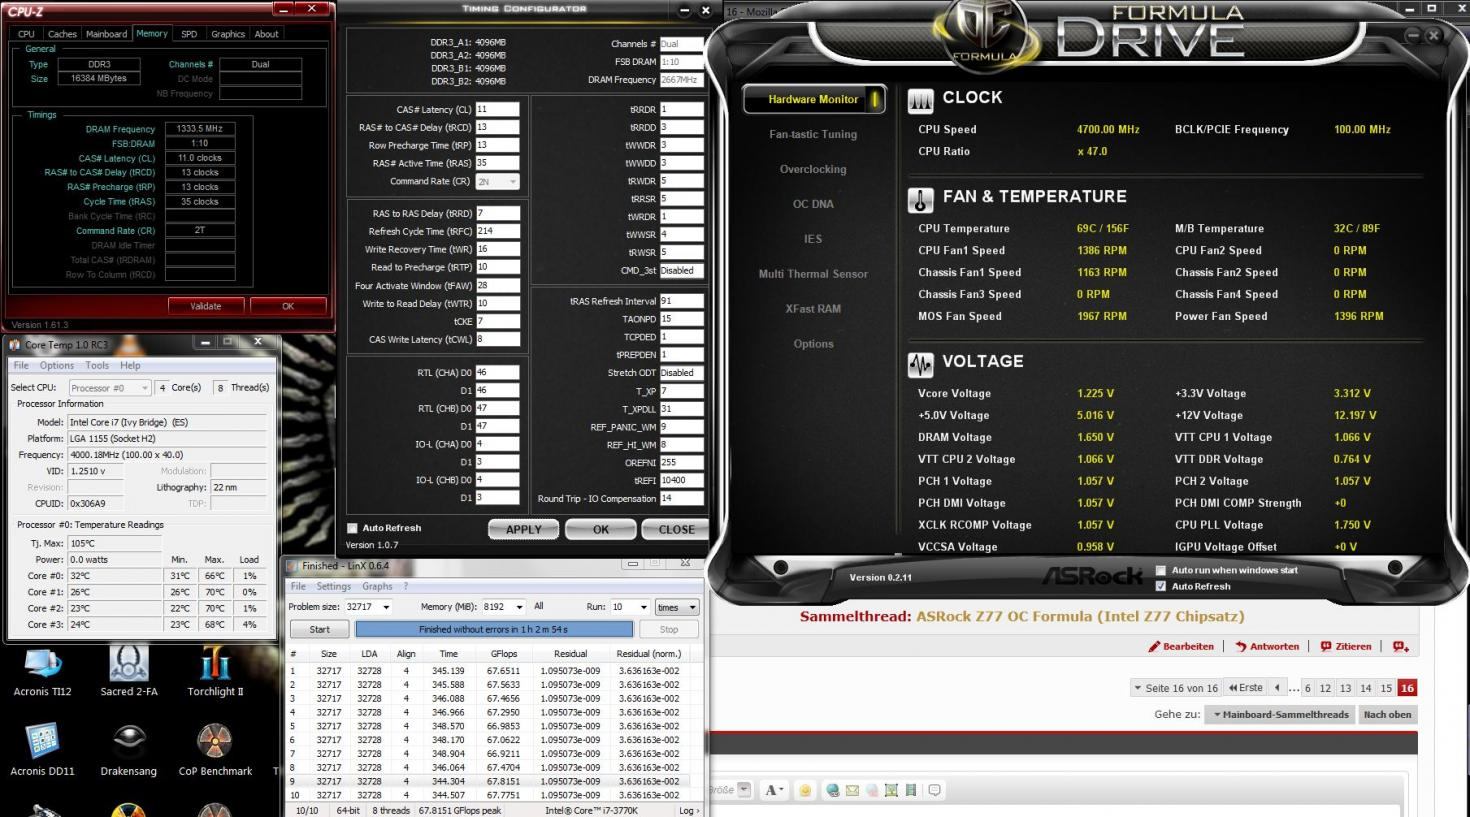The width and height of the screenshot is (1470, 817).
Task: Open Sacred 2-FA desktop shortcut
Action: pos(128,671)
